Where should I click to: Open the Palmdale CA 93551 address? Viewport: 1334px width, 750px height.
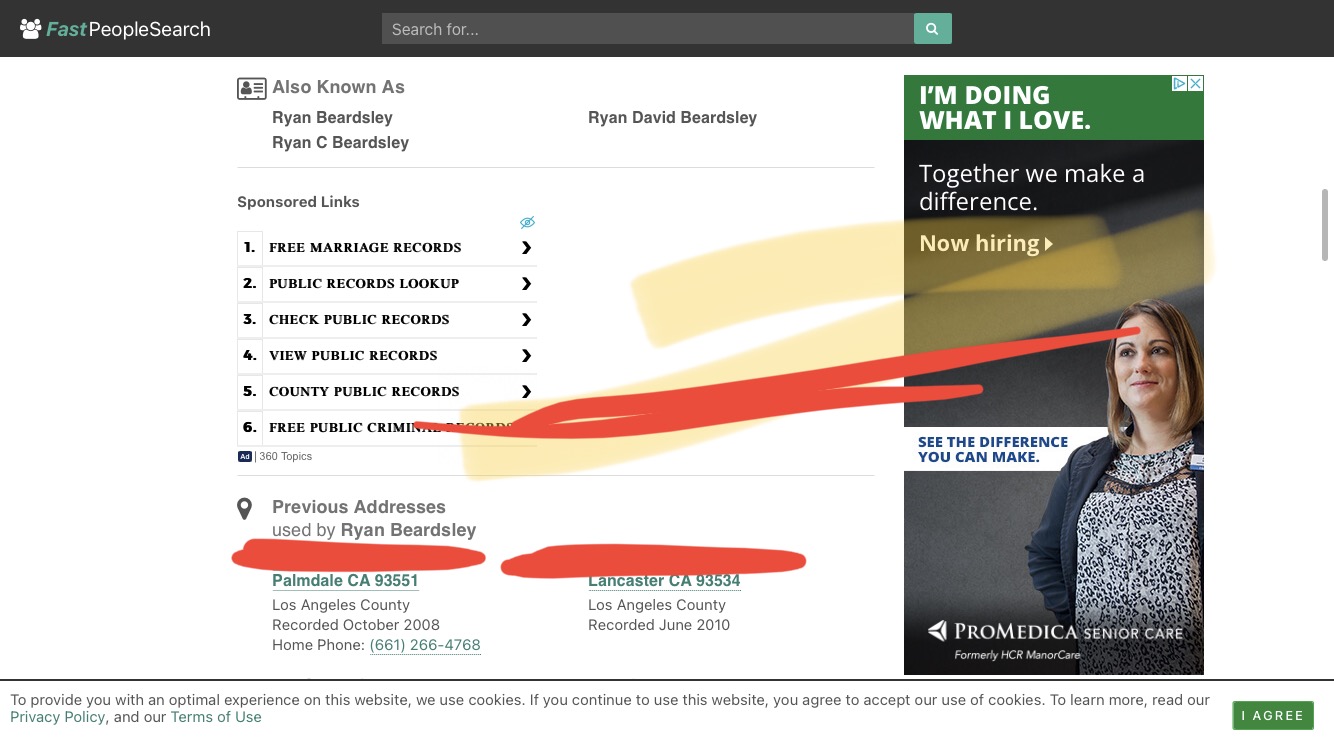[345, 581]
